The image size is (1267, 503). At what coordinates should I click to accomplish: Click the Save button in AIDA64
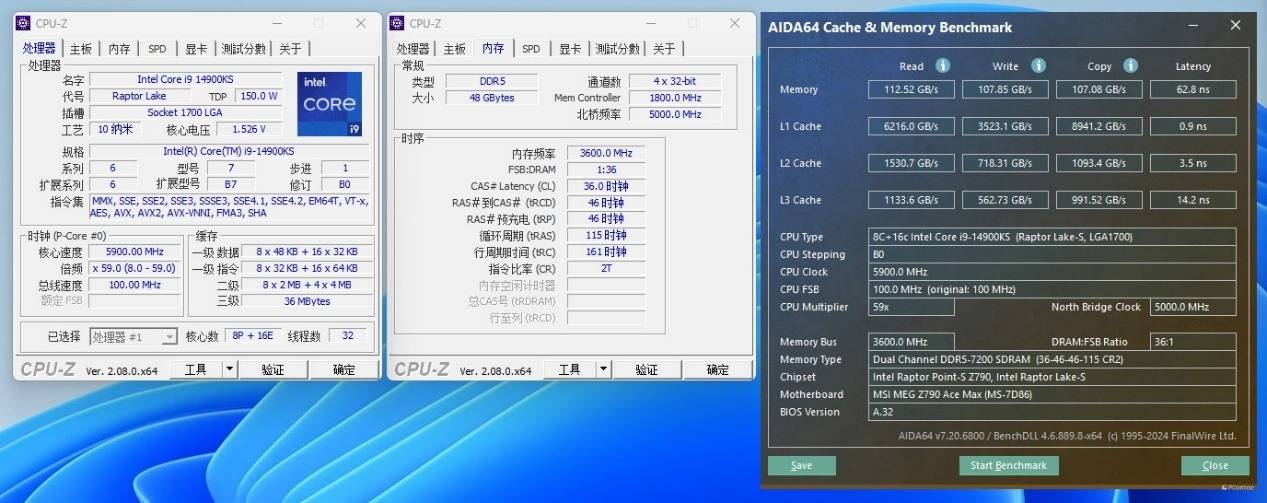coord(801,465)
